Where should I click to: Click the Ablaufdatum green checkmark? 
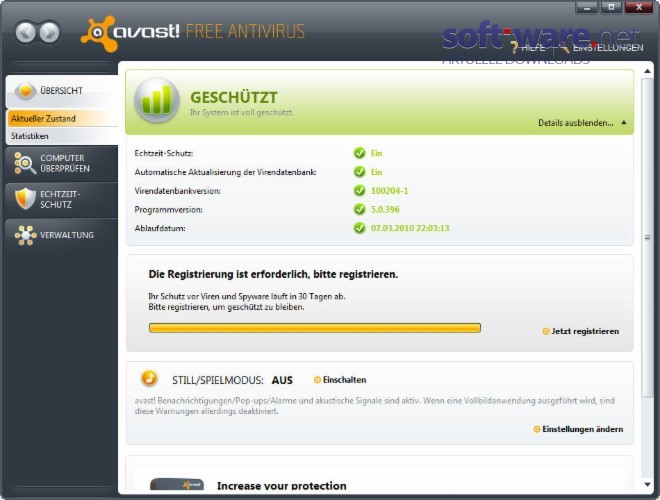point(359,228)
